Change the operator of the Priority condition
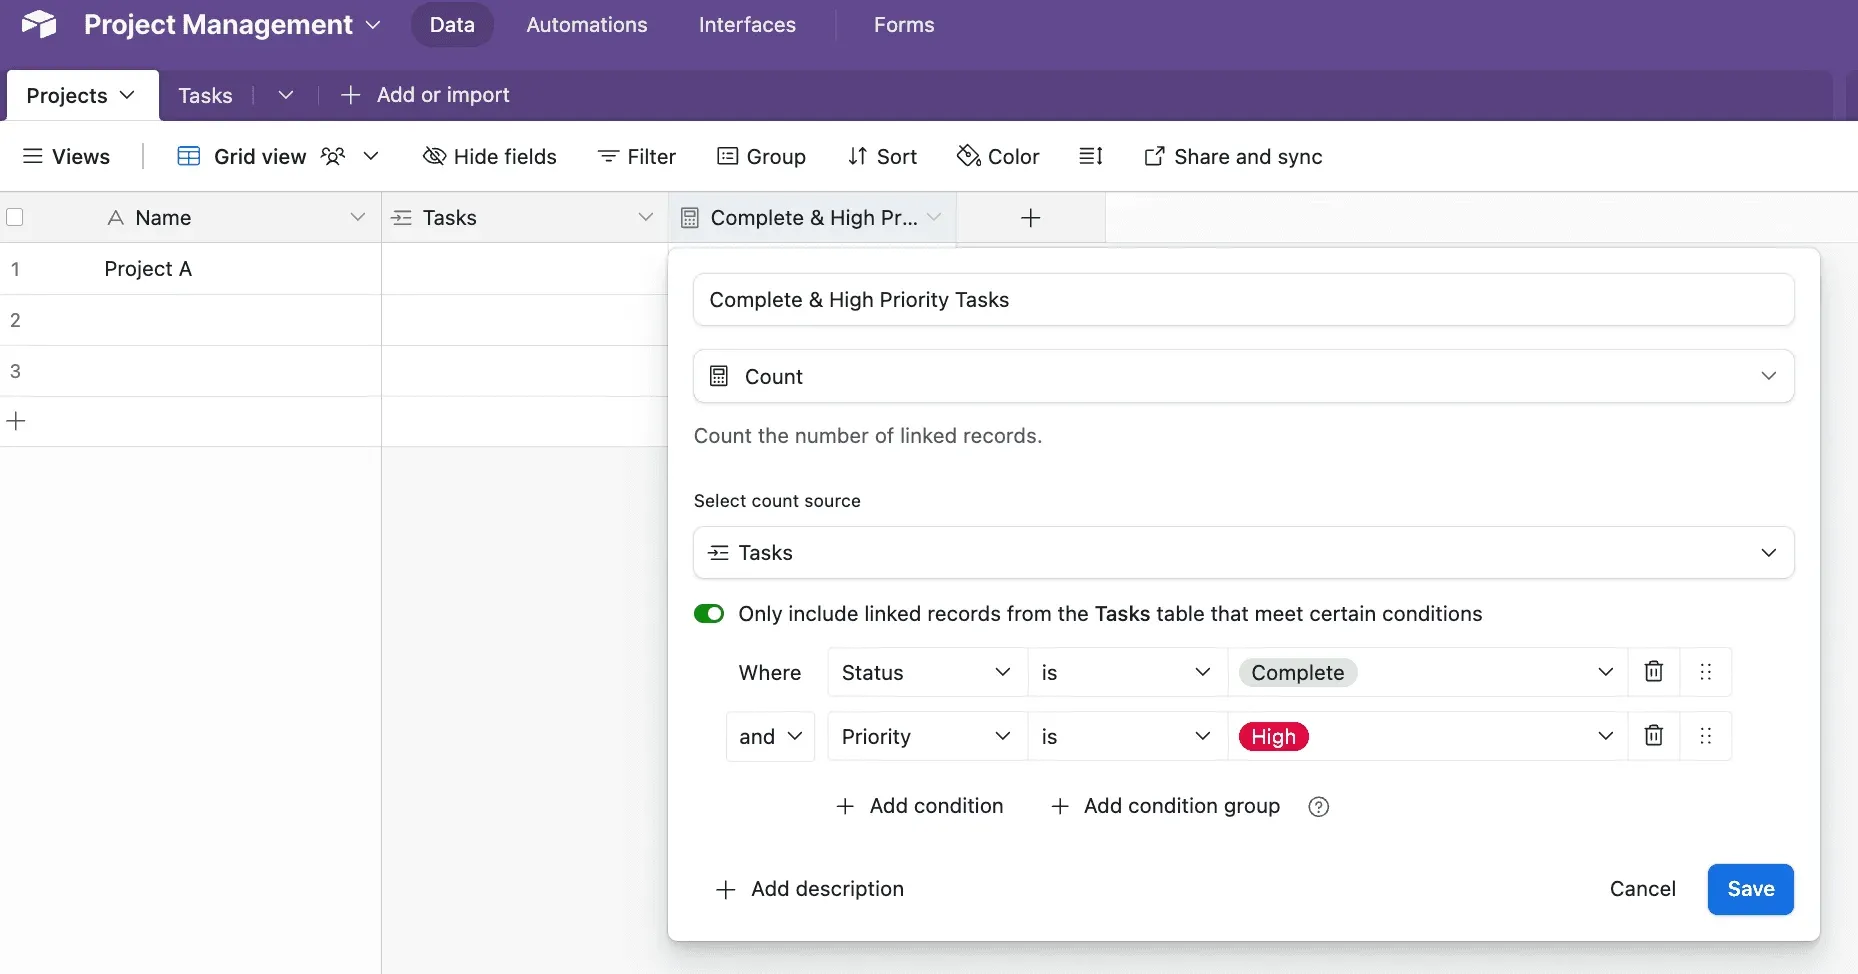 (x=1127, y=736)
